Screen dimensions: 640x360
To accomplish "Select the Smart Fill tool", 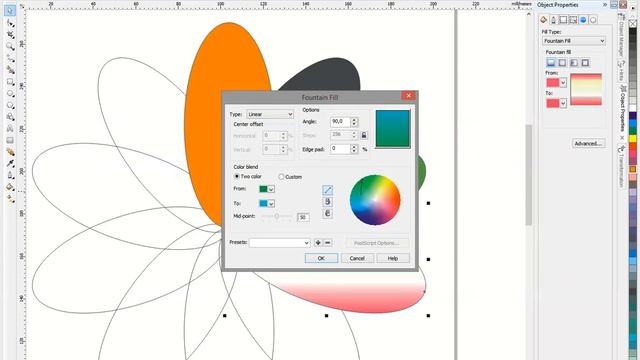I will click(10, 70).
